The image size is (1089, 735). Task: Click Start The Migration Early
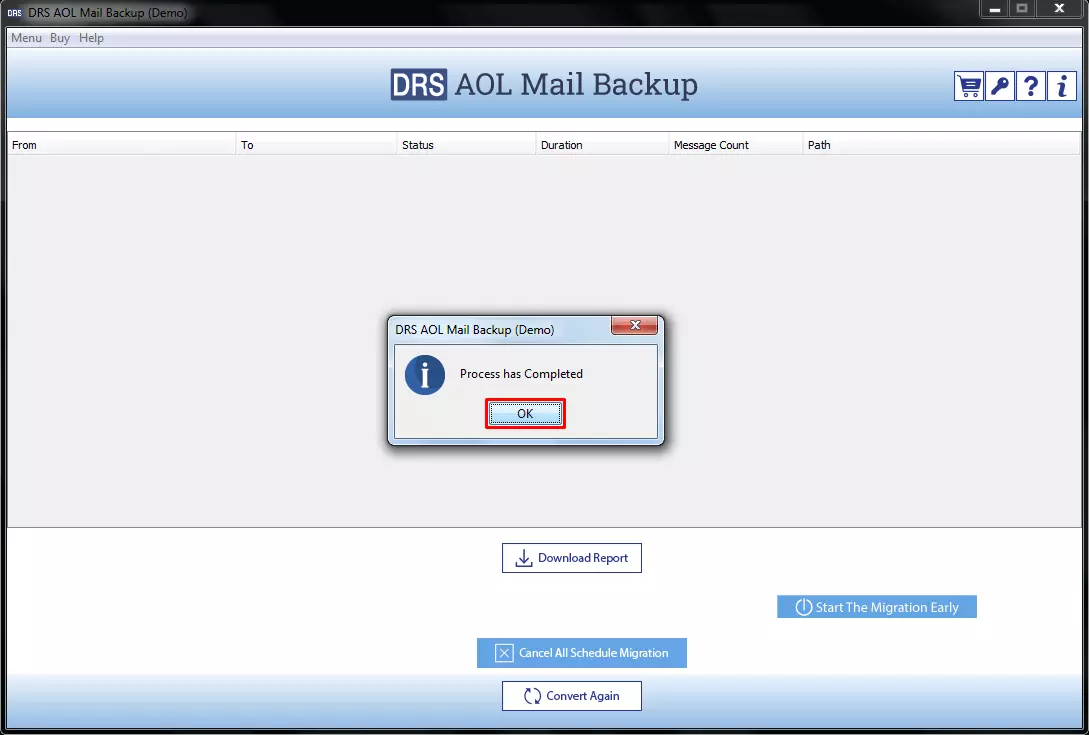[876, 606]
